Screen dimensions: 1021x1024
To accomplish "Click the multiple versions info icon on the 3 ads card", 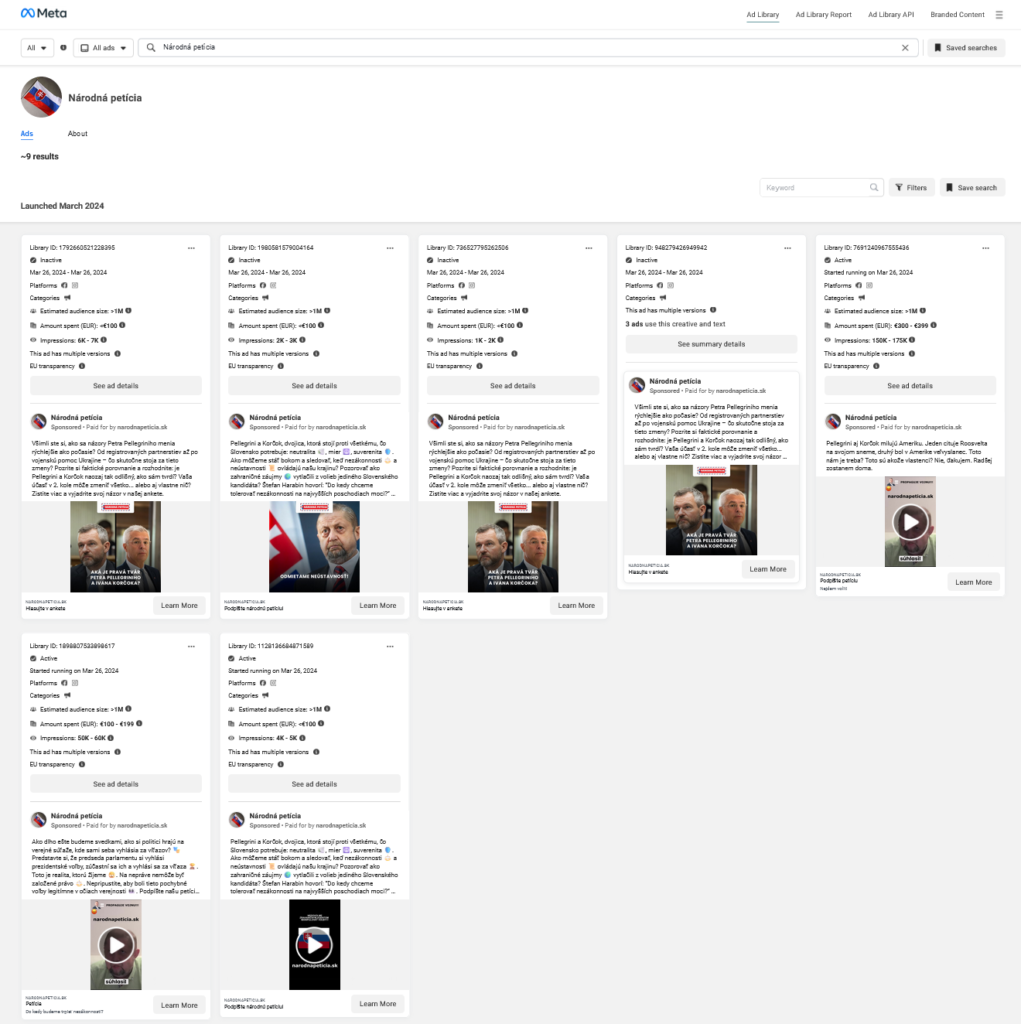I will tap(713, 310).
